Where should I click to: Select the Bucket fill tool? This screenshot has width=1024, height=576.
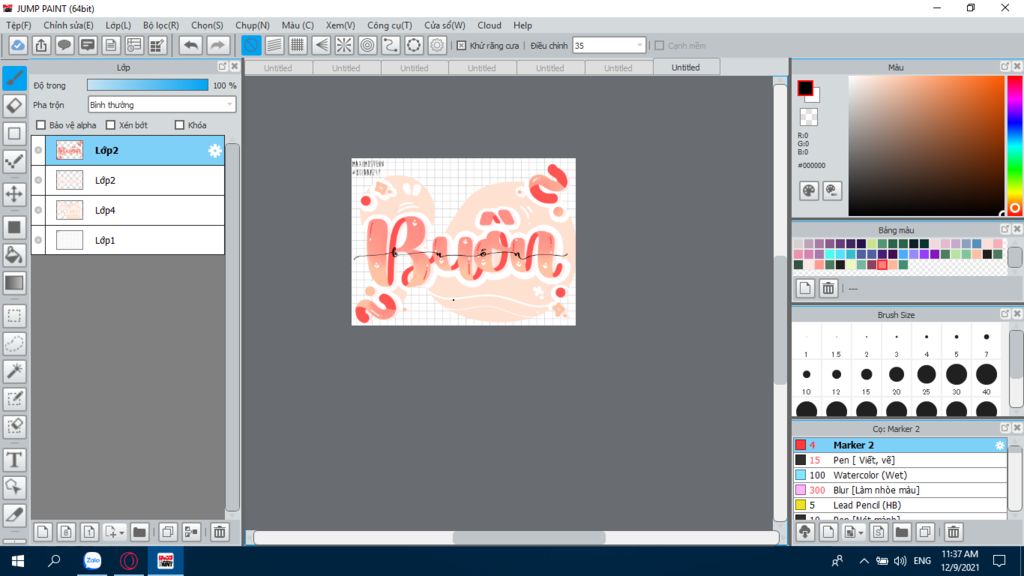click(x=14, y=255)
